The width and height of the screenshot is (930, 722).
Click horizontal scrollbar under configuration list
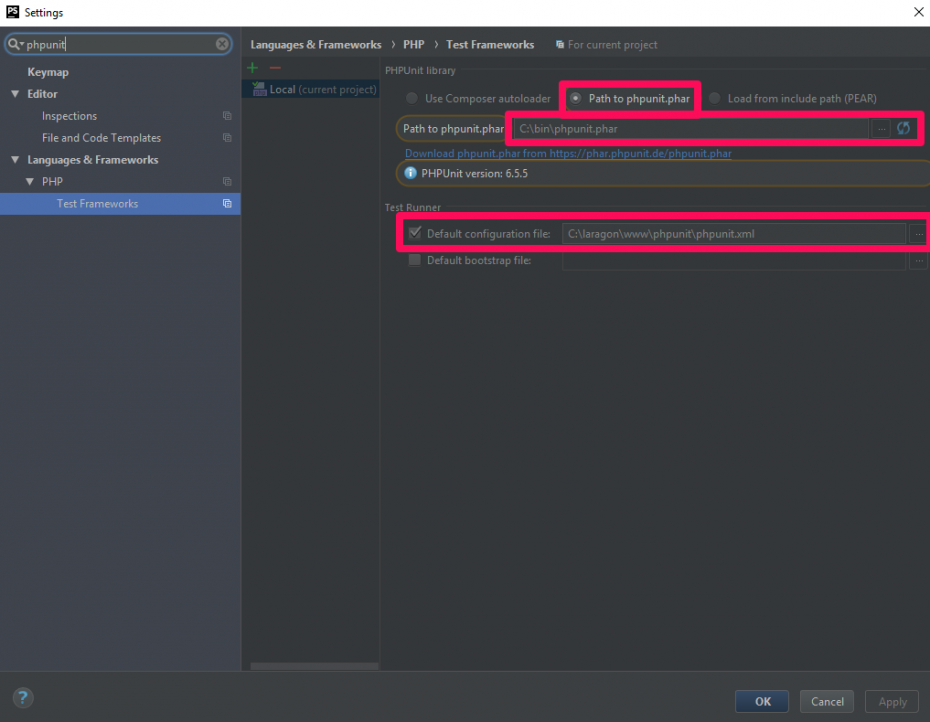click(314, 666)
